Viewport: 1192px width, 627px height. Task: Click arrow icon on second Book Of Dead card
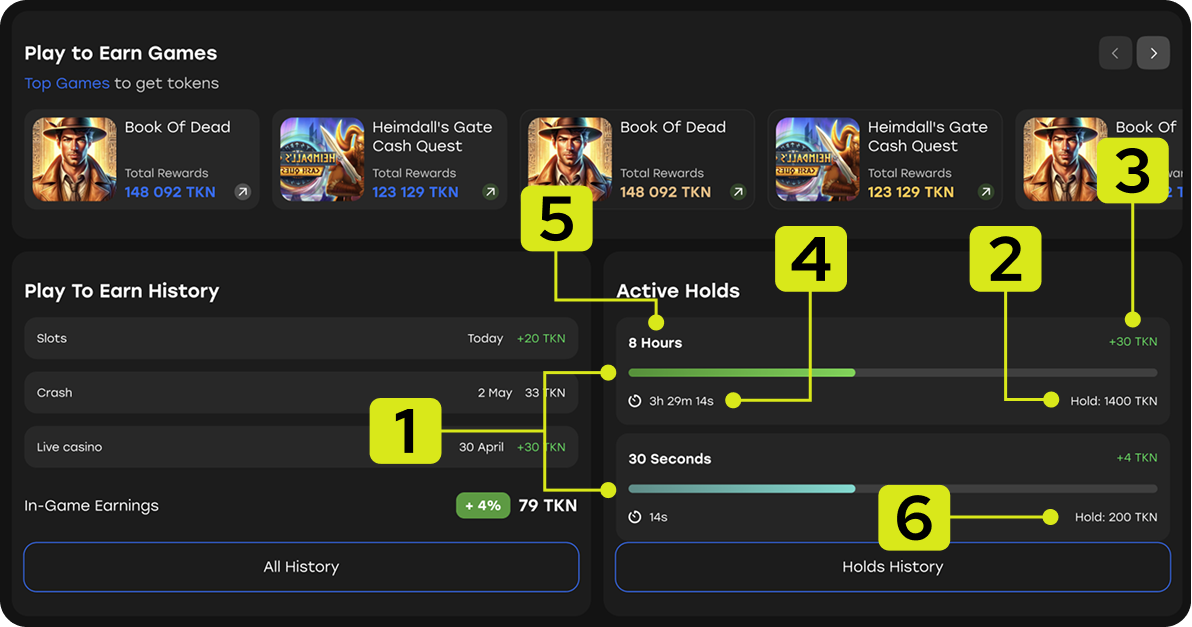tap(738, 192)
